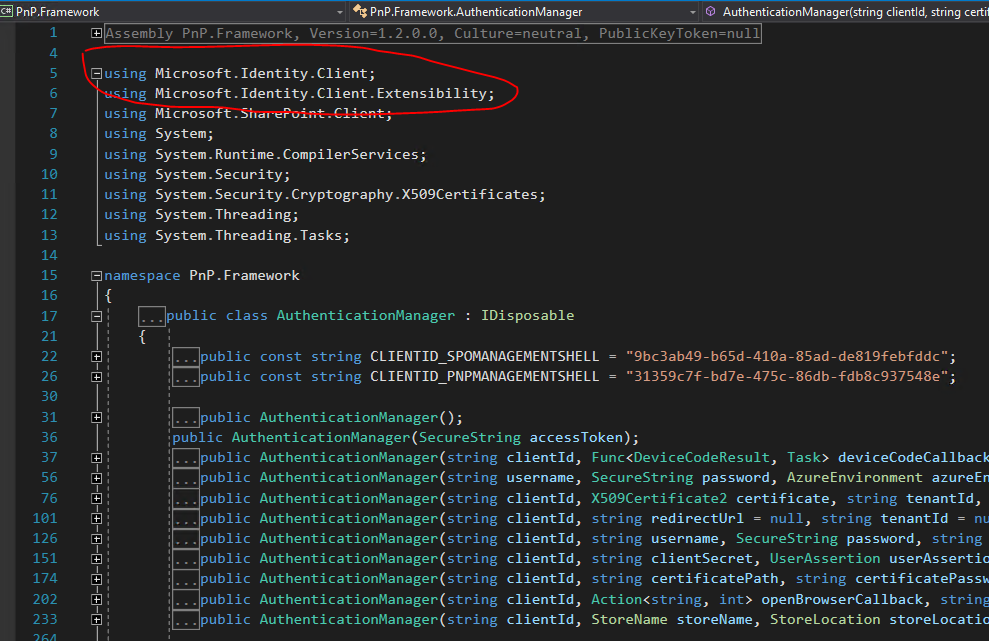The width and height of the screenshot is (989, 641).
Task: Click line number 151 in the margin
Action: [x=47, y=558]
